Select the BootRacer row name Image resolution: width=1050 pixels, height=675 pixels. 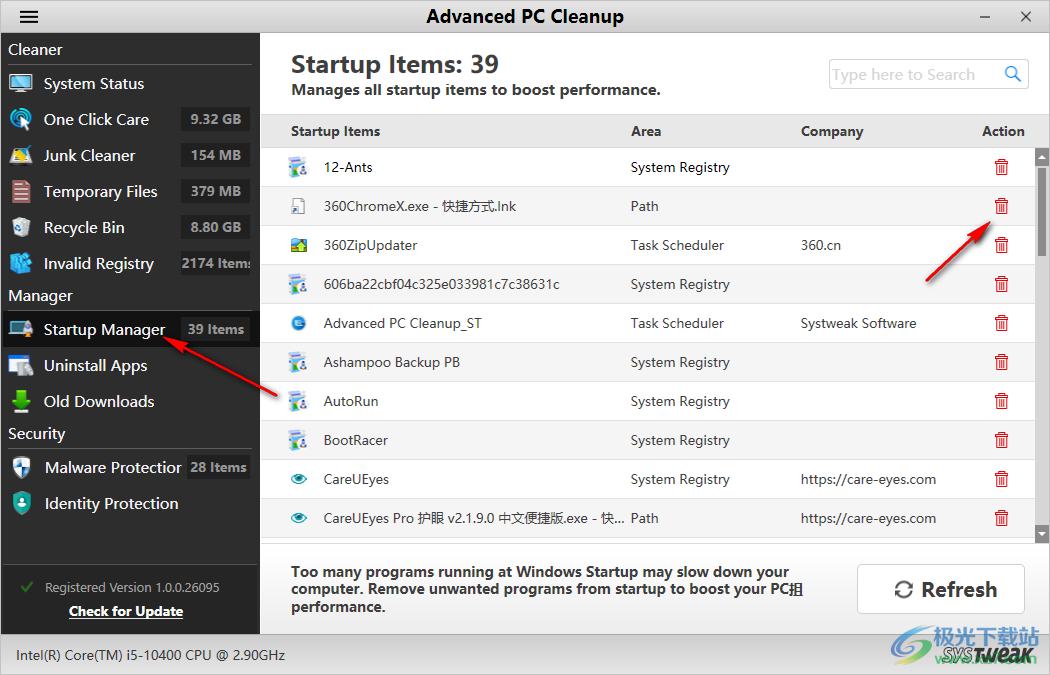tap(356, 440)
